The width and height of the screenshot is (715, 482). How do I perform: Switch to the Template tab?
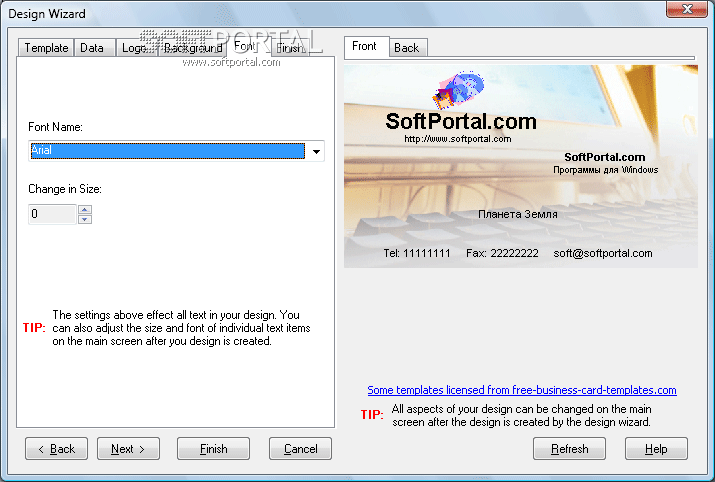pyautogui.click(x=46, y=48)
